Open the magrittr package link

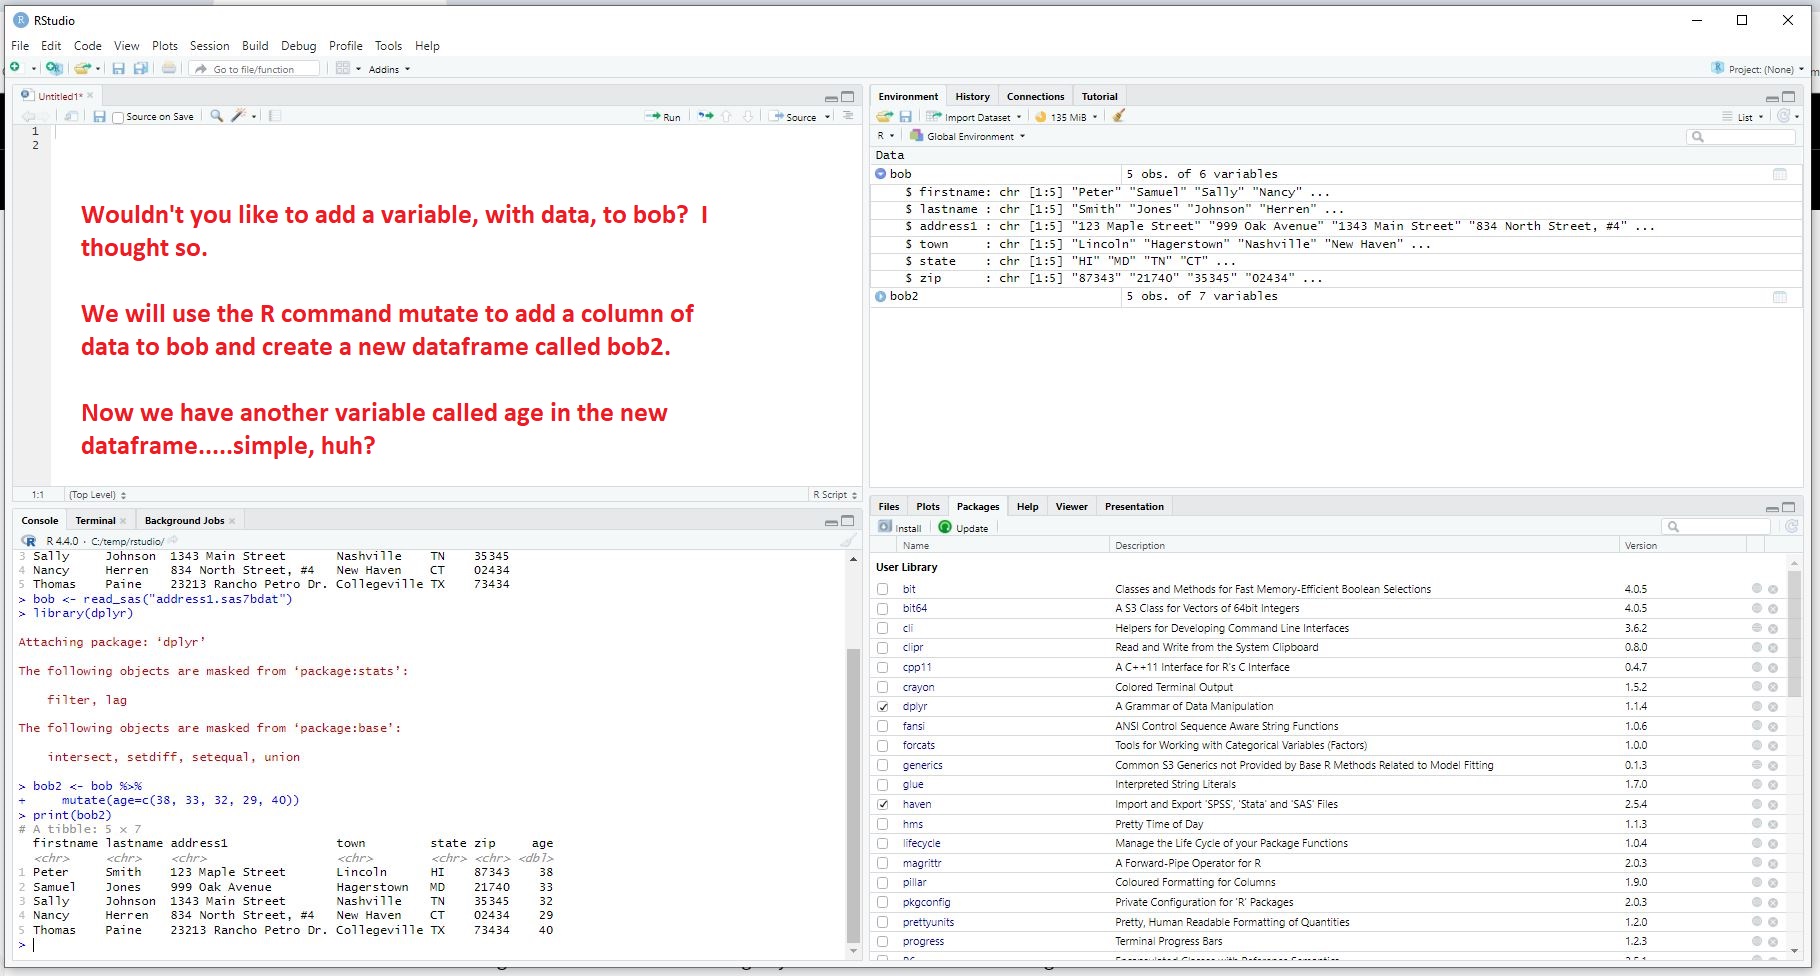922,863
